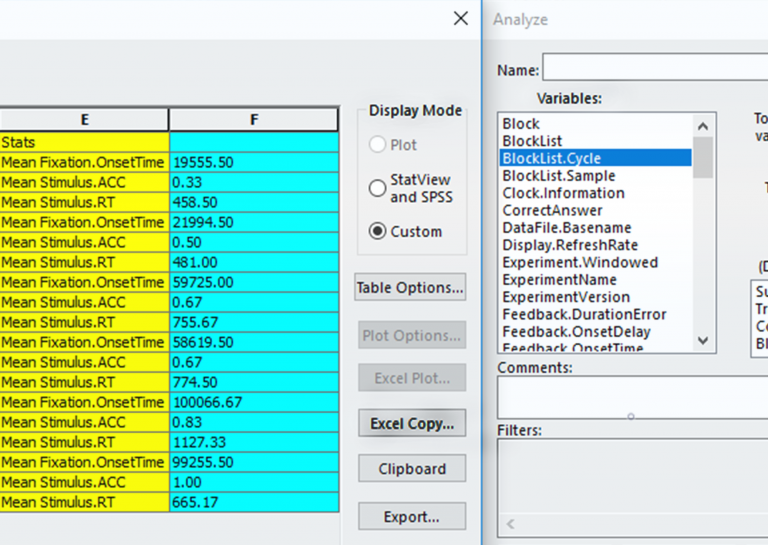Click the disabled Plot Options button
The width and height of the screenshot is (768, 545).
[x=411, y=335]
